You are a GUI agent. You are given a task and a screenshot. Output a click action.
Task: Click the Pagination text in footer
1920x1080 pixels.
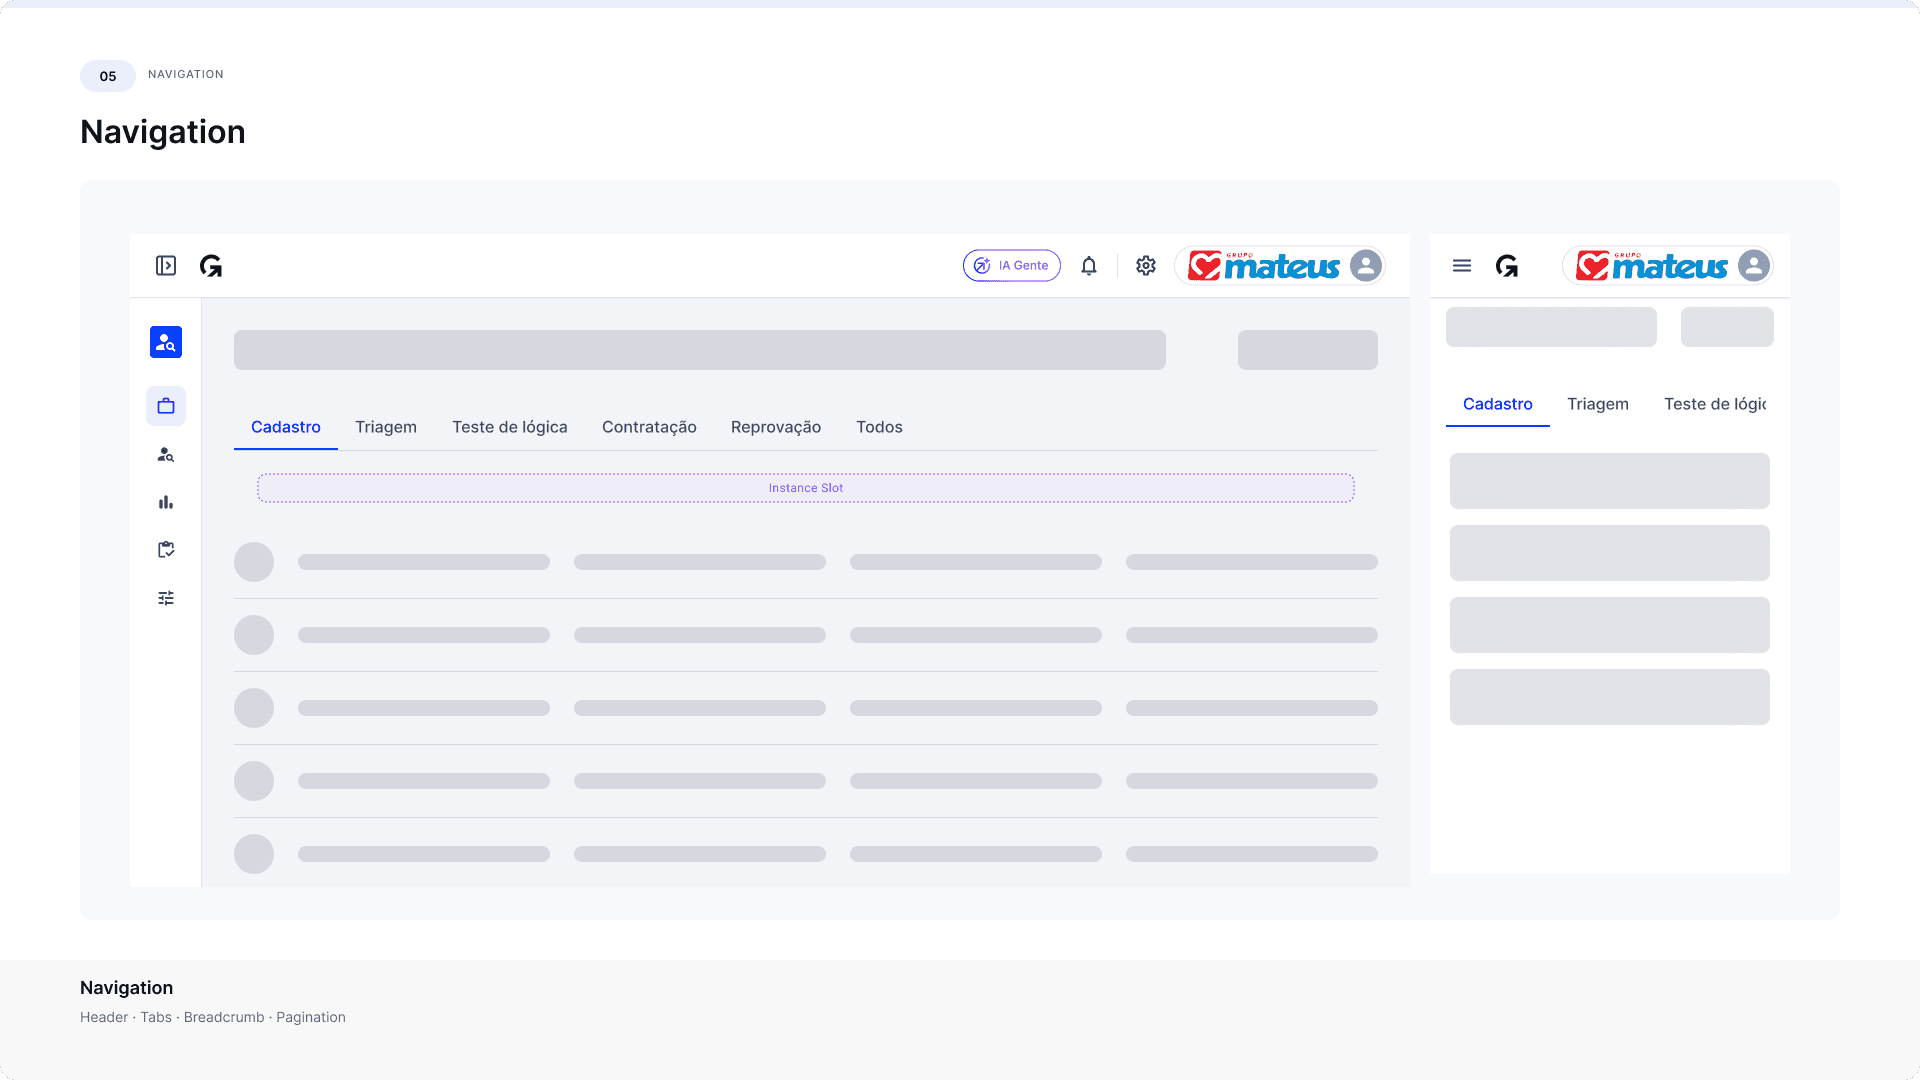tap(311, 1017)
